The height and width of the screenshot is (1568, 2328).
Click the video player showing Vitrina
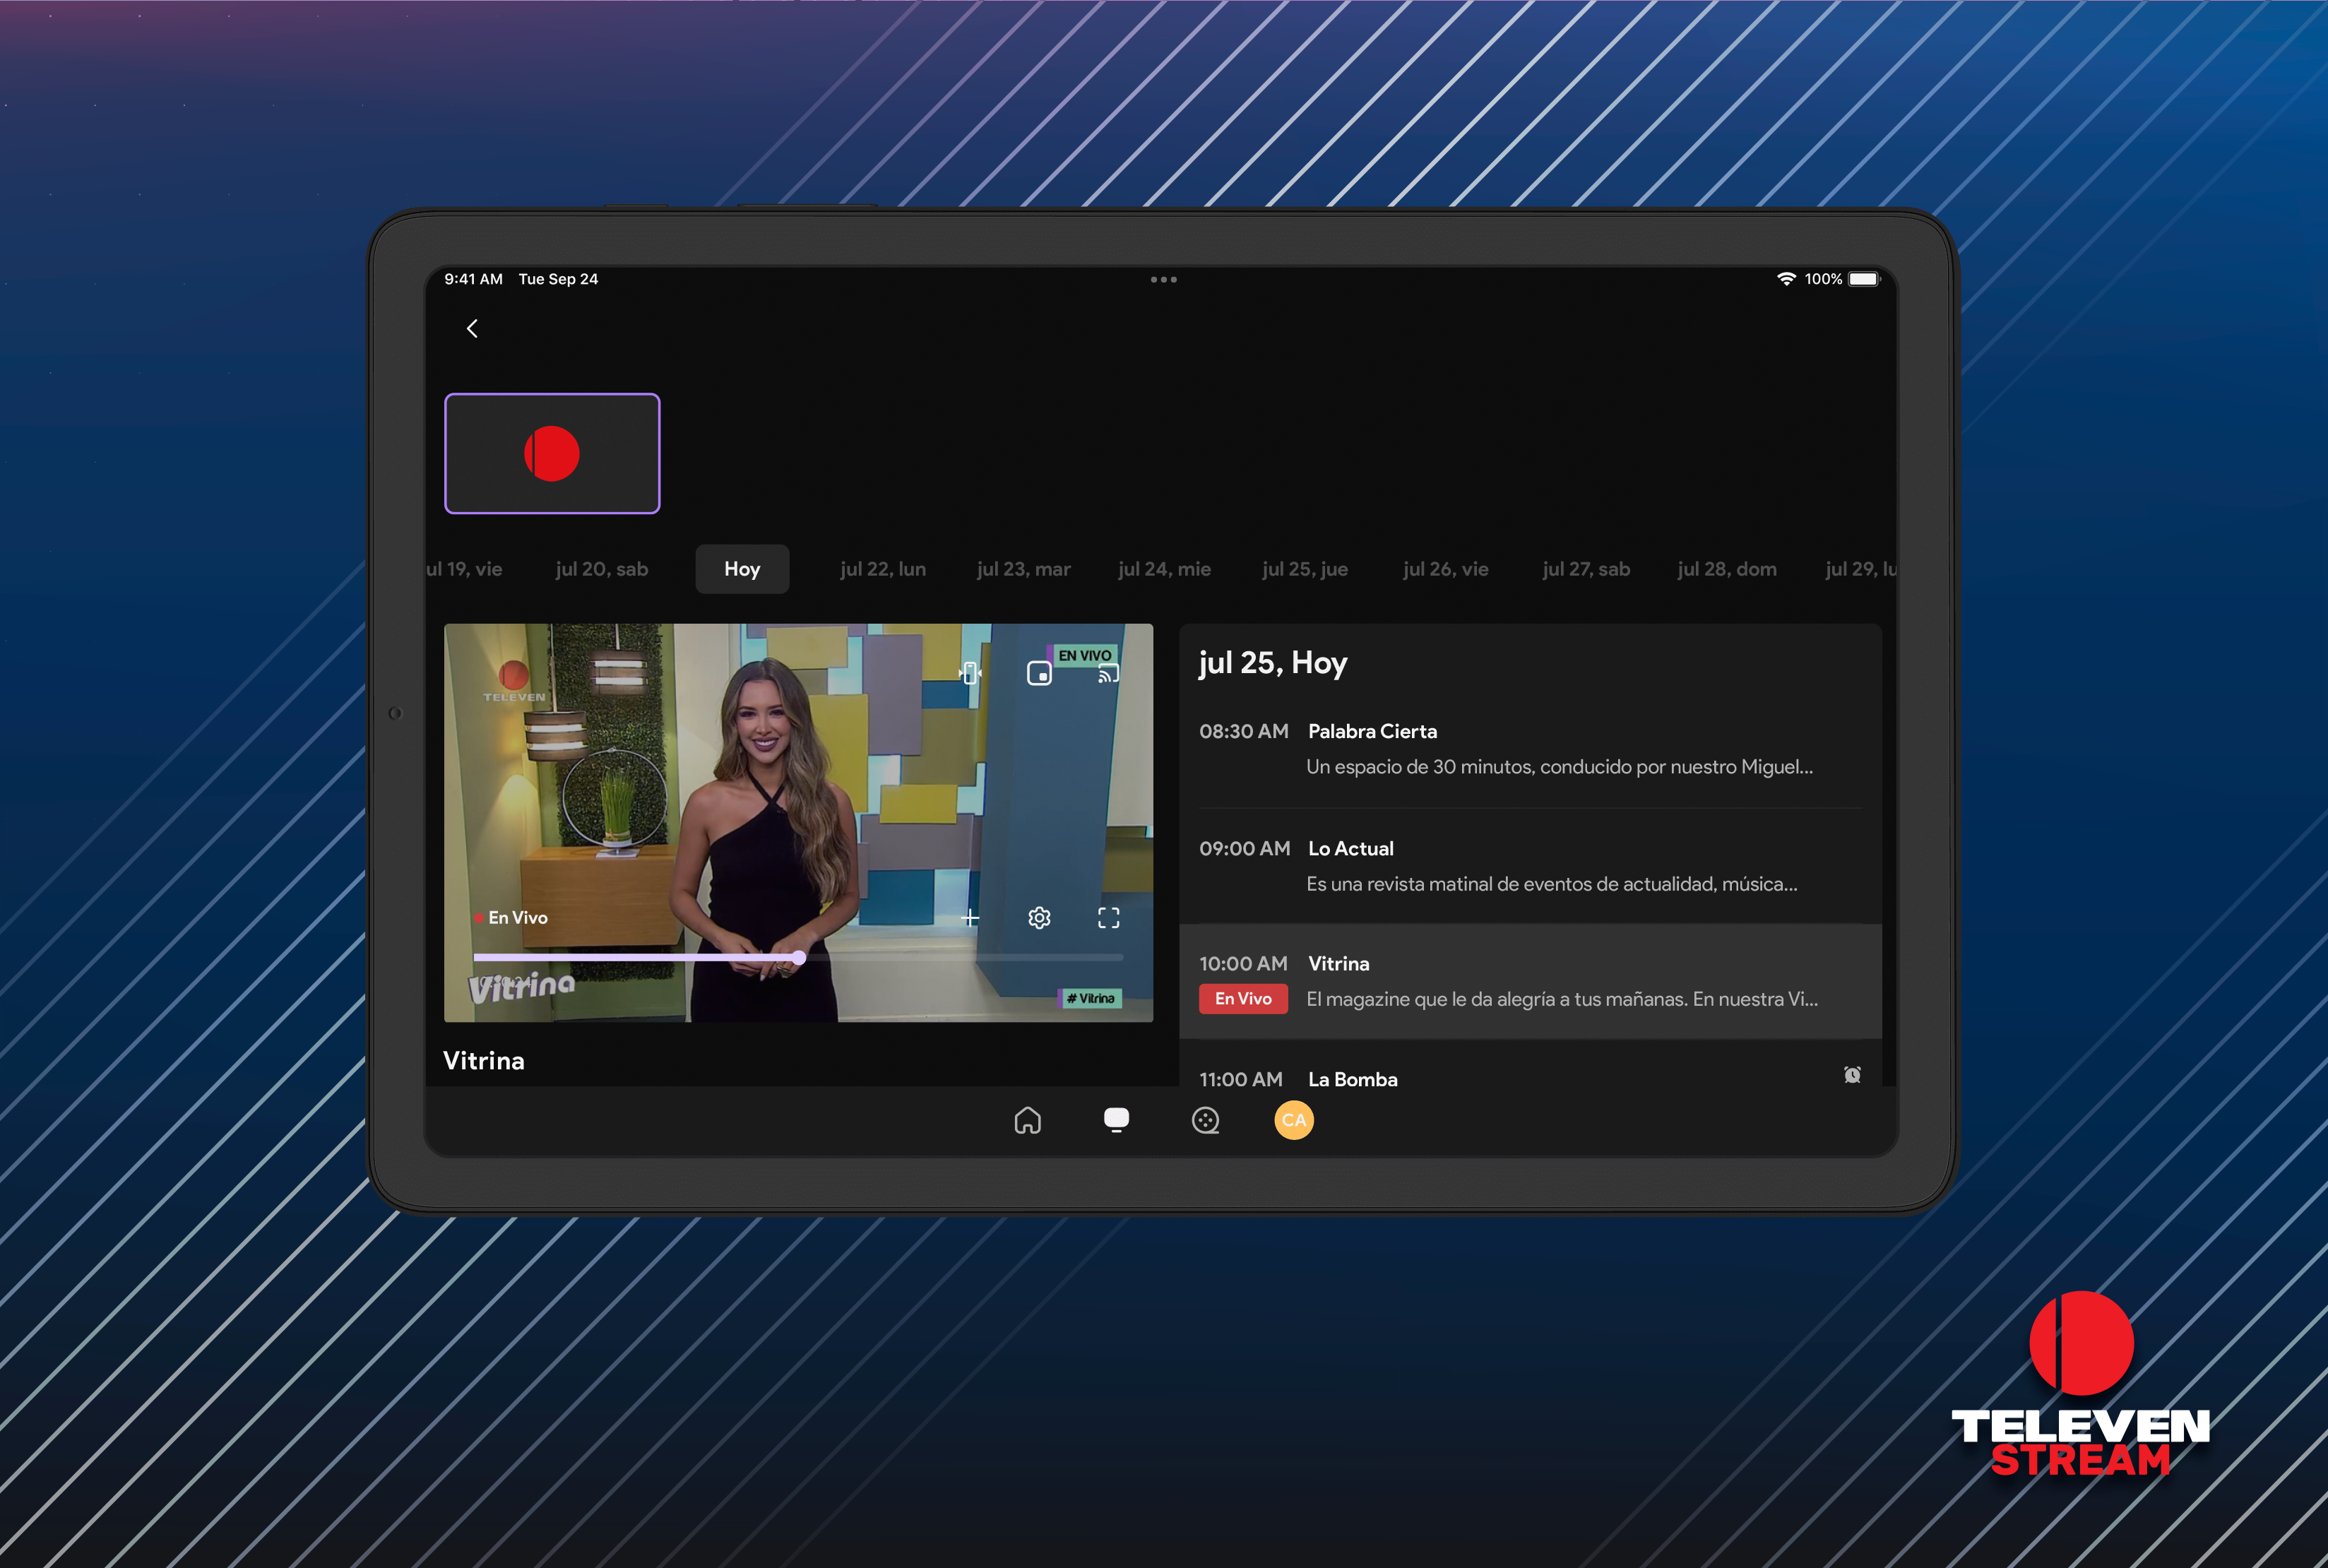[798, 822]
